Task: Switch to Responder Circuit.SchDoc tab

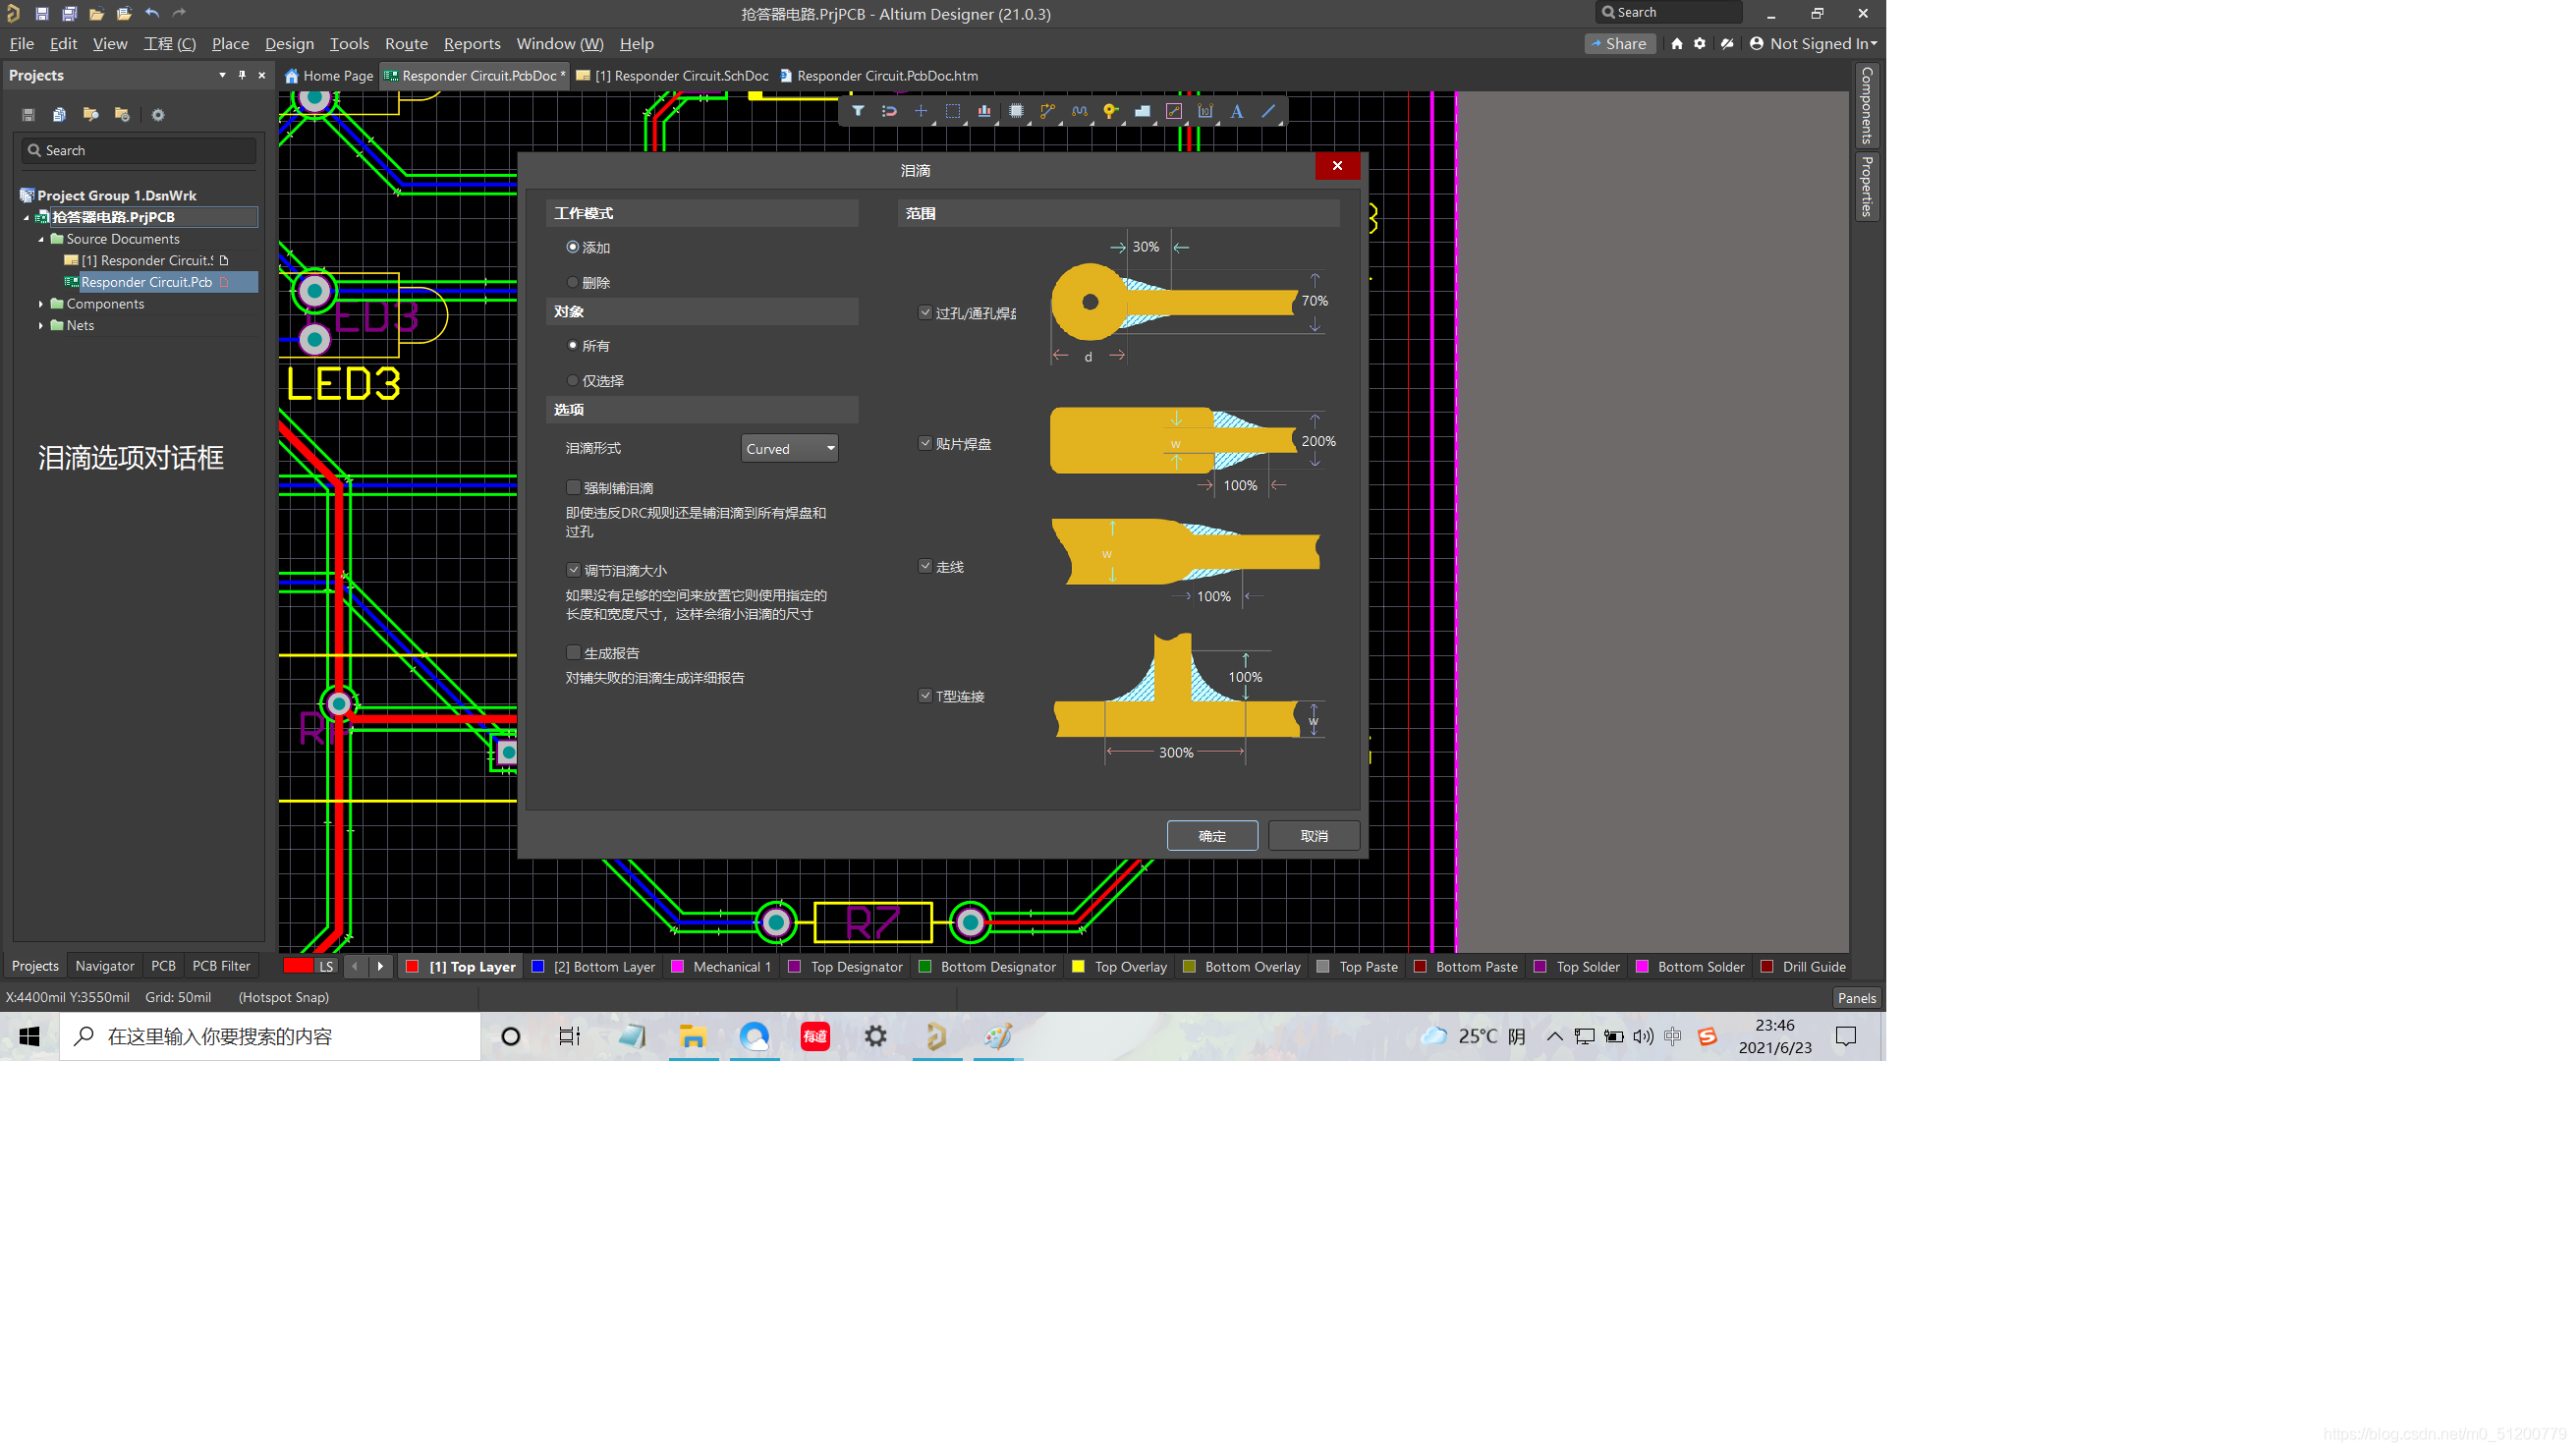Action: [x=680, y=76]
